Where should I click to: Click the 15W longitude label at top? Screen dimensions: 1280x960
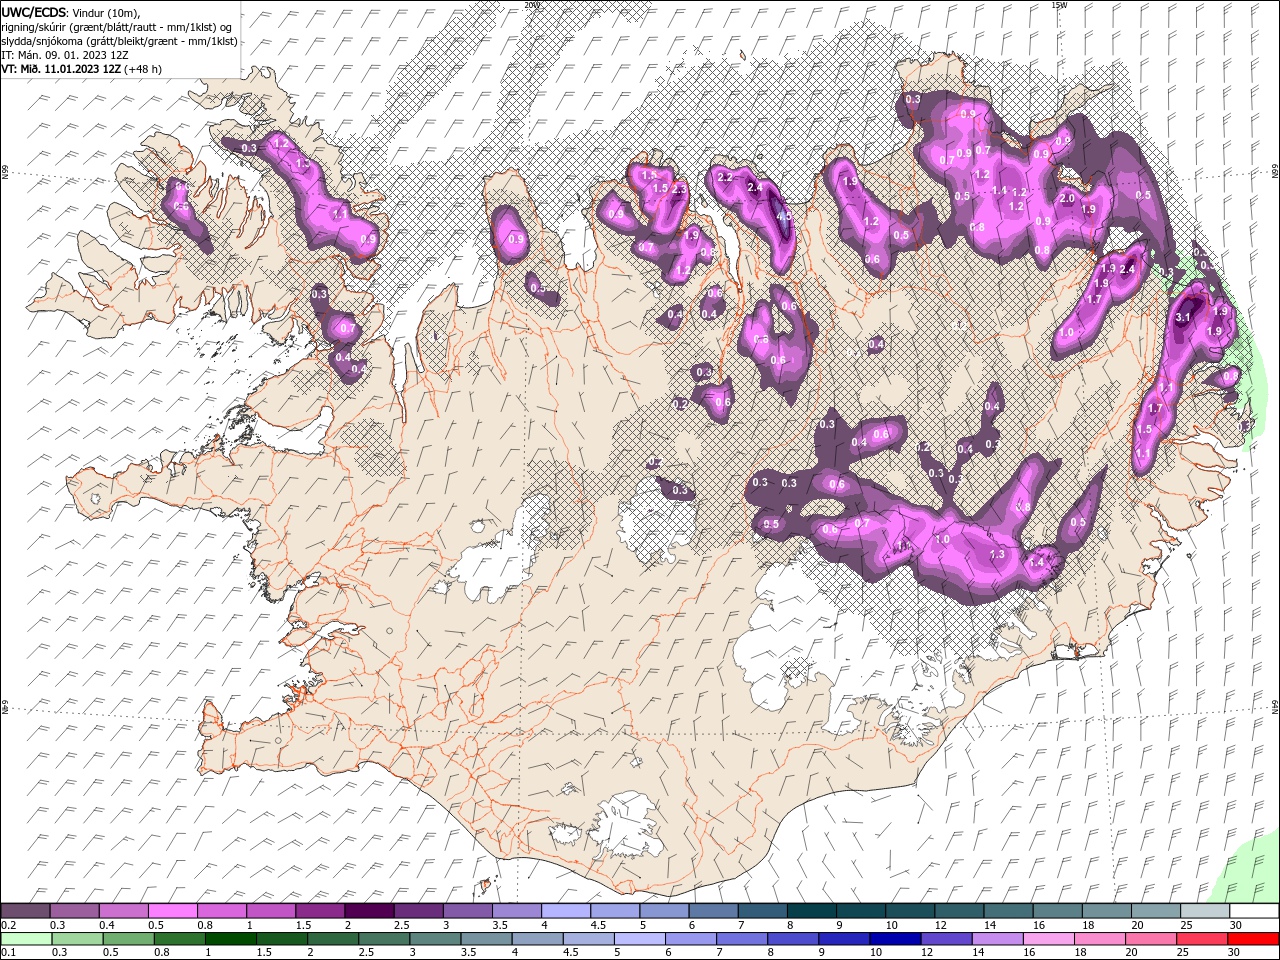(1059, 4)
